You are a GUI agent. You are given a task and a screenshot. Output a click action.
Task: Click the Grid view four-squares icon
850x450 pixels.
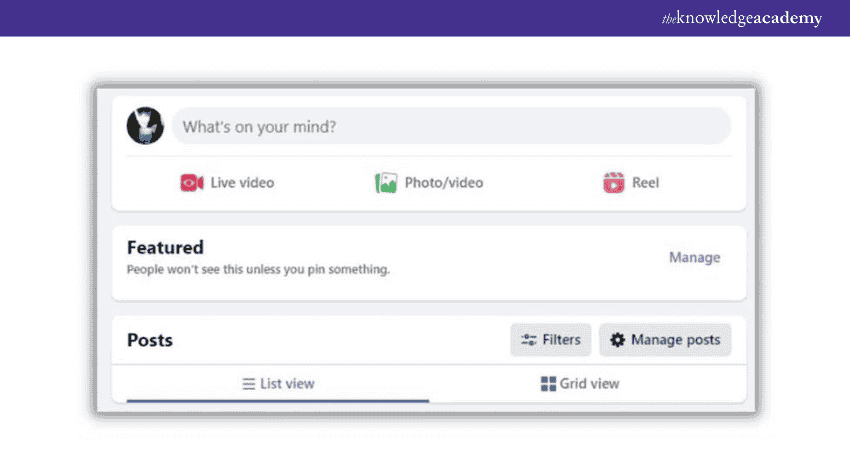(x=548, y=384)
